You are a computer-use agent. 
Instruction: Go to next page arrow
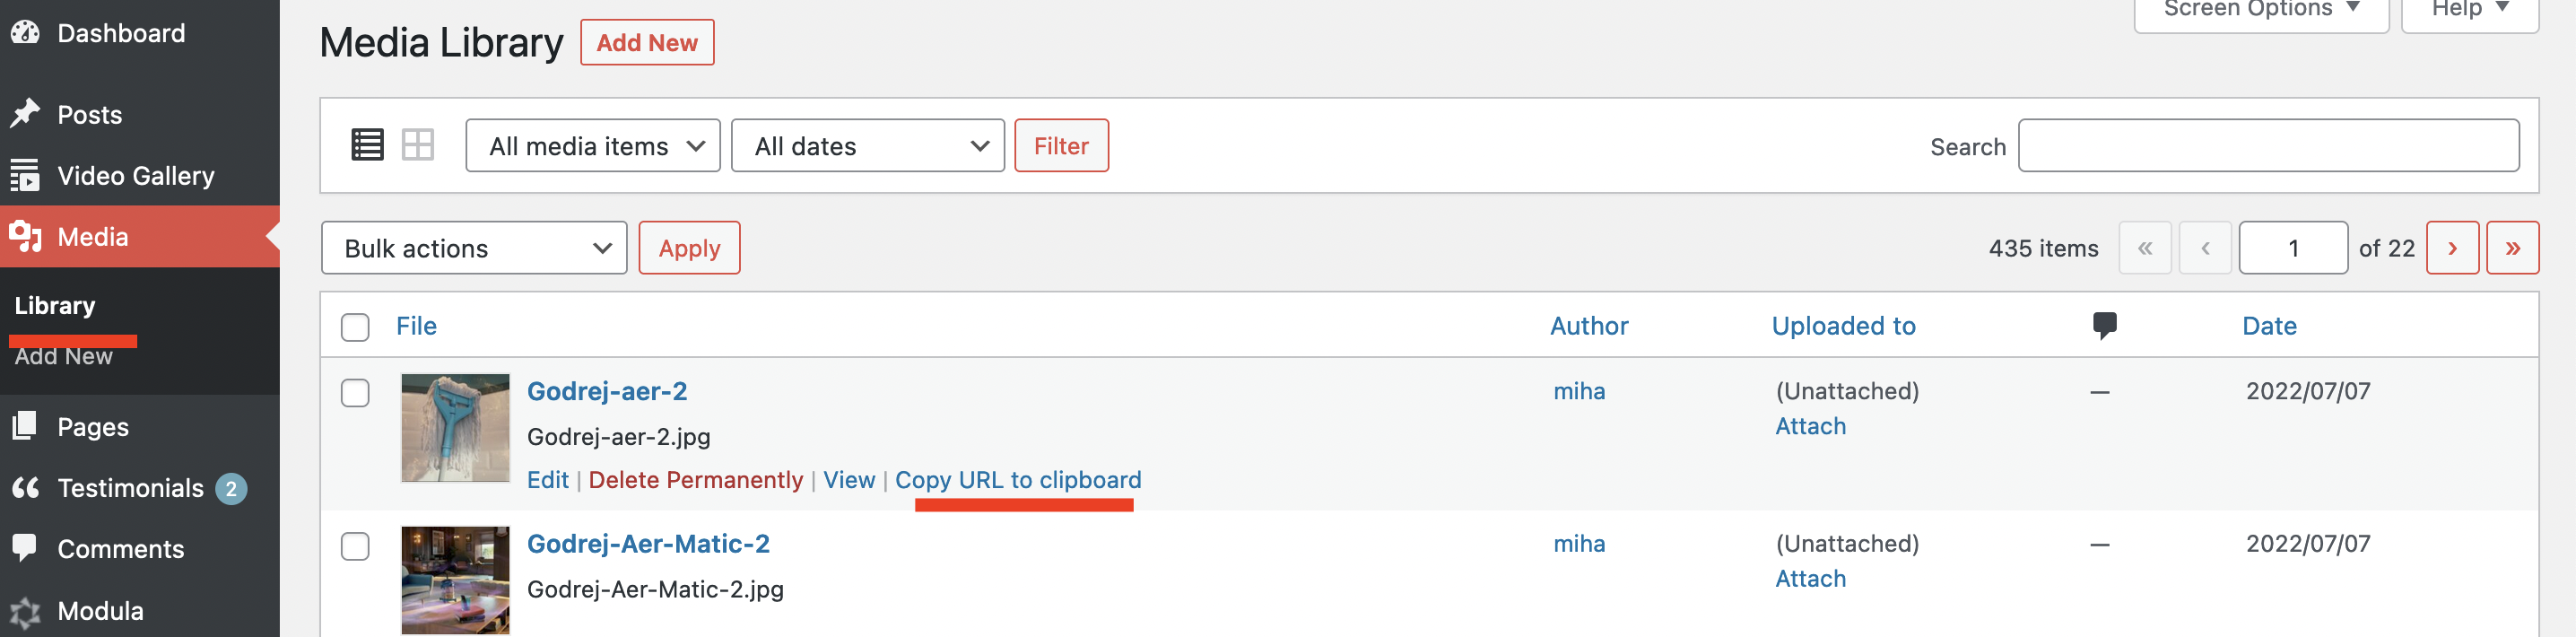tap(2451, 248)
